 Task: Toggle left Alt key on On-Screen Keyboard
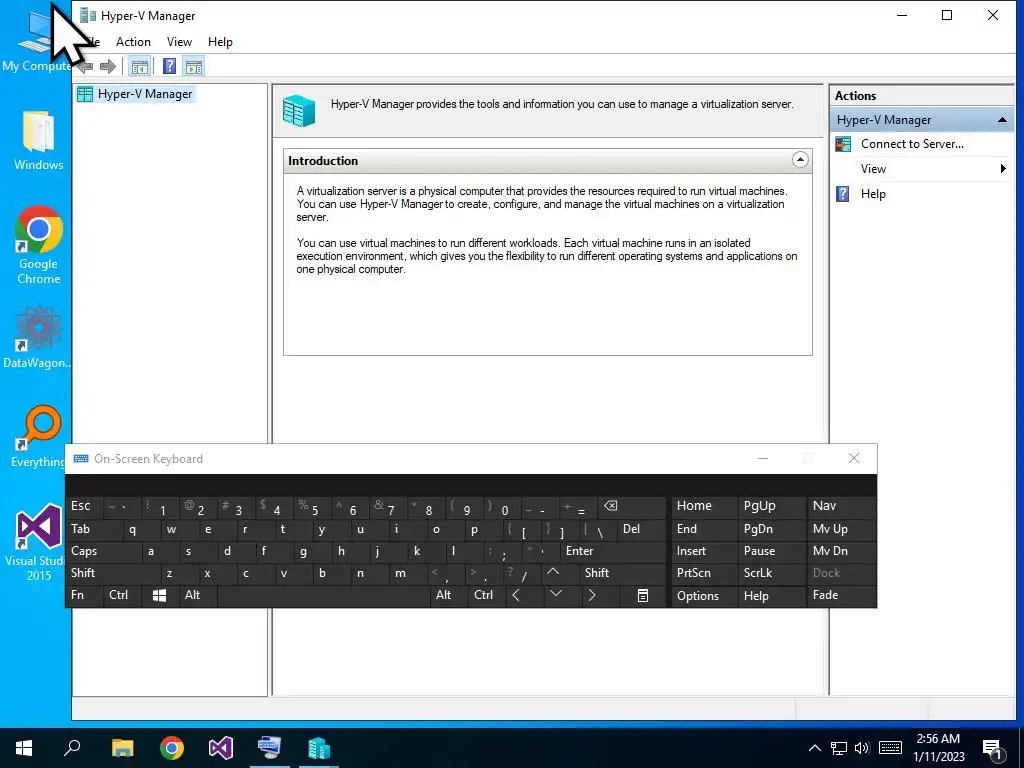[x=198, y=596]
